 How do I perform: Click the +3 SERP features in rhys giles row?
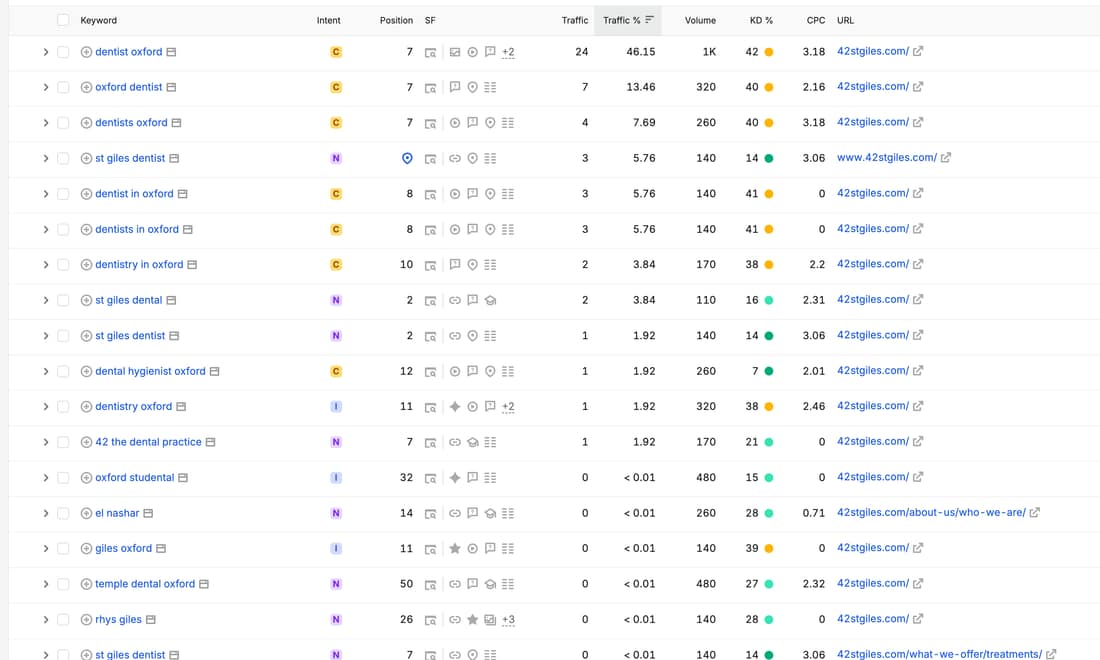(x=509, y=620)
